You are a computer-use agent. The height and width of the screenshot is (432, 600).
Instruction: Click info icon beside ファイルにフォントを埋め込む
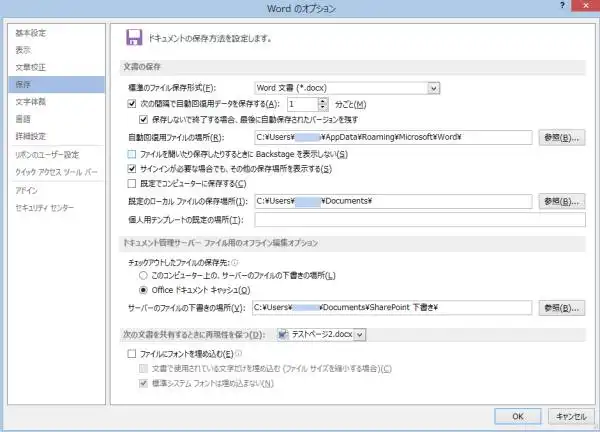[239, 354]
